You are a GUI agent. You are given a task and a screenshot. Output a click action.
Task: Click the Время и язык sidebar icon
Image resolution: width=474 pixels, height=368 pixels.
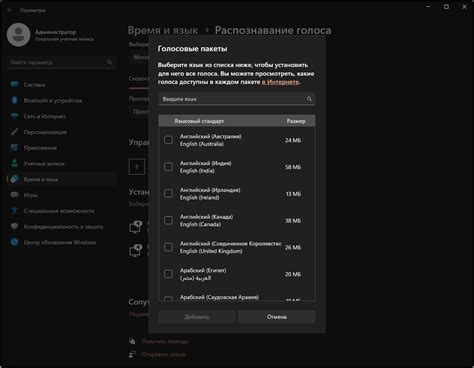pos(14,179)
